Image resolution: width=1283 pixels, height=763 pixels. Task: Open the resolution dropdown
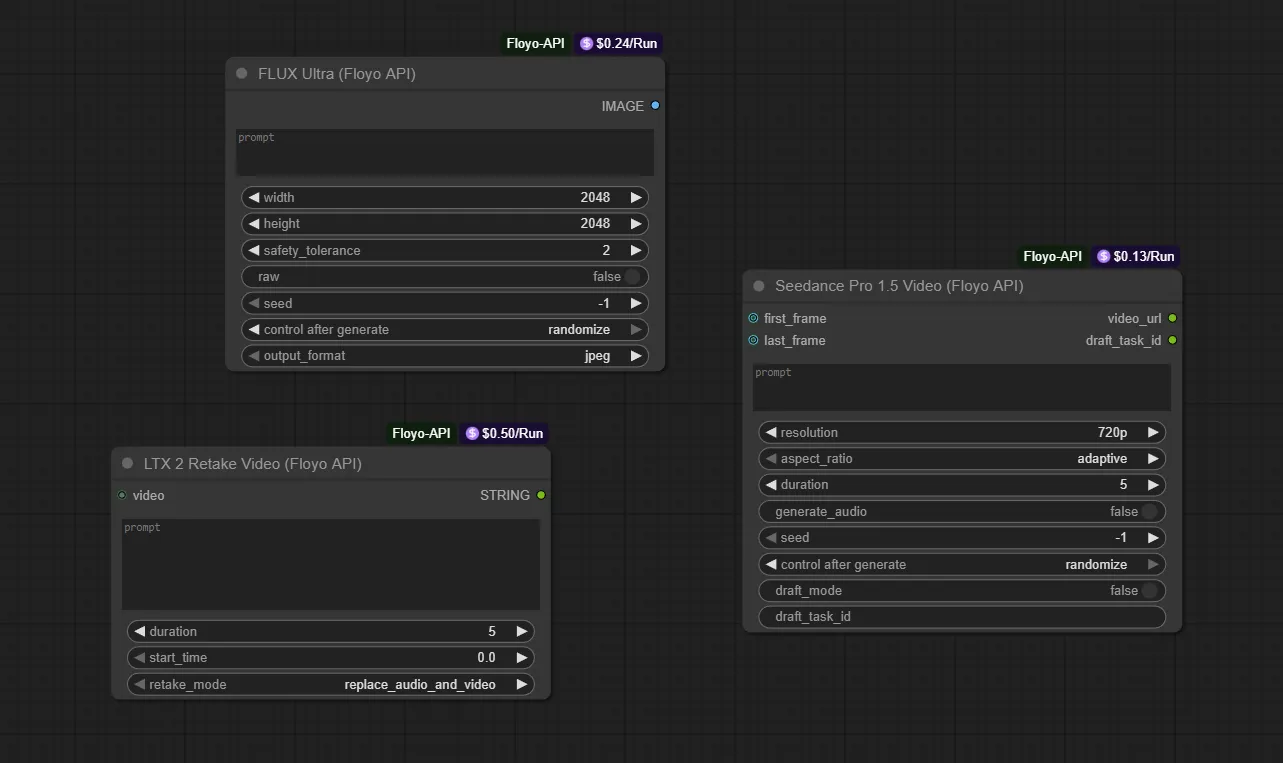pos(962,432)
